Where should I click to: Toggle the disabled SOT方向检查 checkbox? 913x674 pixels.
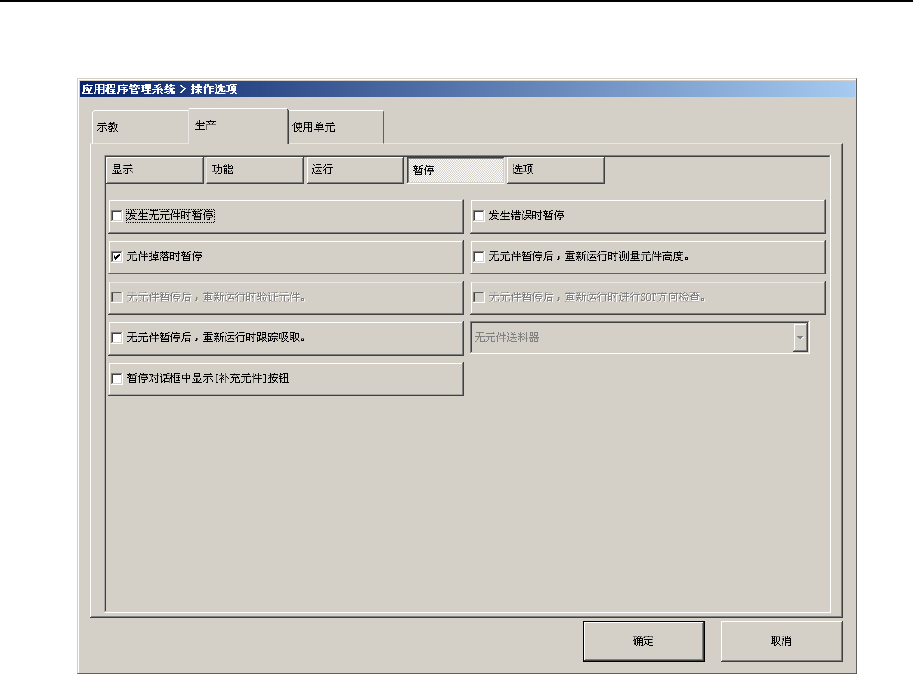pyautogui.click(x=479, y=297)
